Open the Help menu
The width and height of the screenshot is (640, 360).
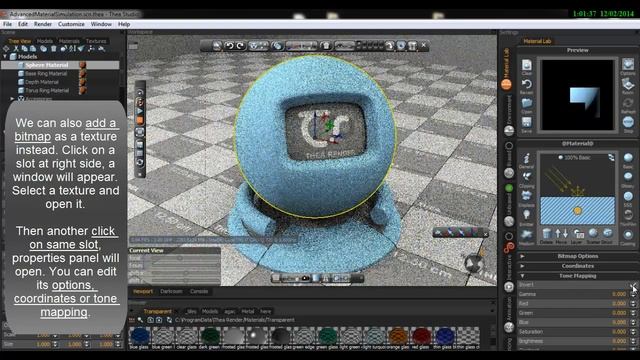[x=124, y=24]
